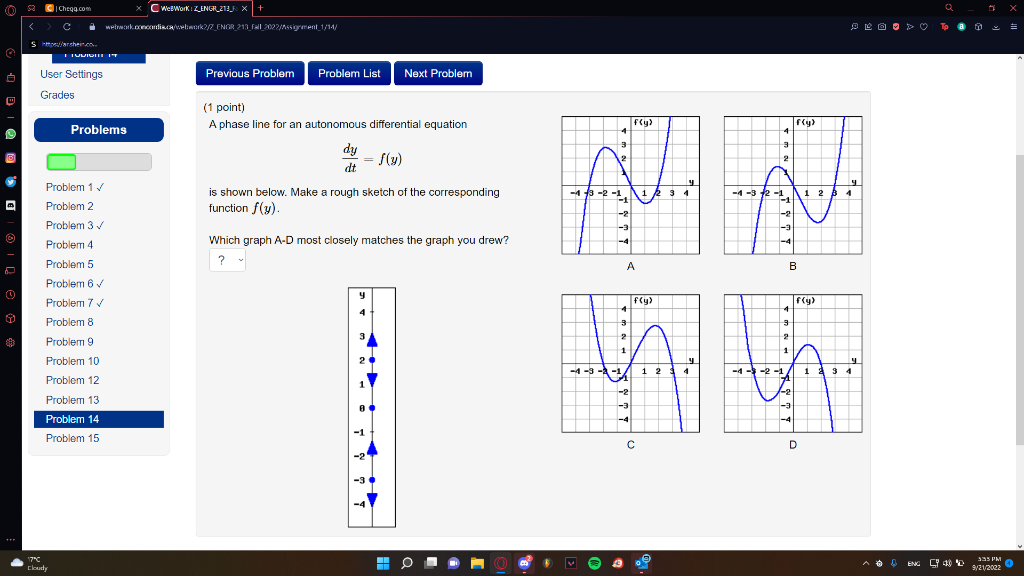Viewport: 1024px width, 576px height.
Task: Go to Problem 12
Action: click(x=72, y=380)
